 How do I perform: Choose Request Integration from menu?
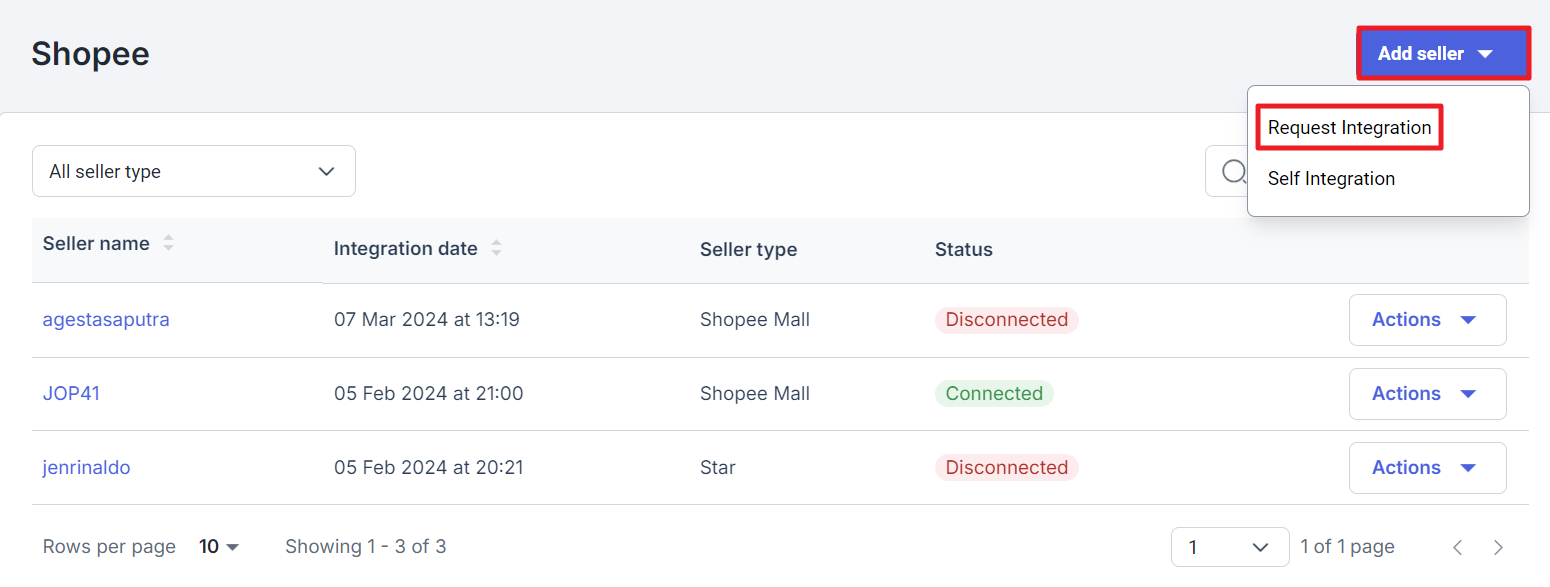click(x=1349, y=128)
